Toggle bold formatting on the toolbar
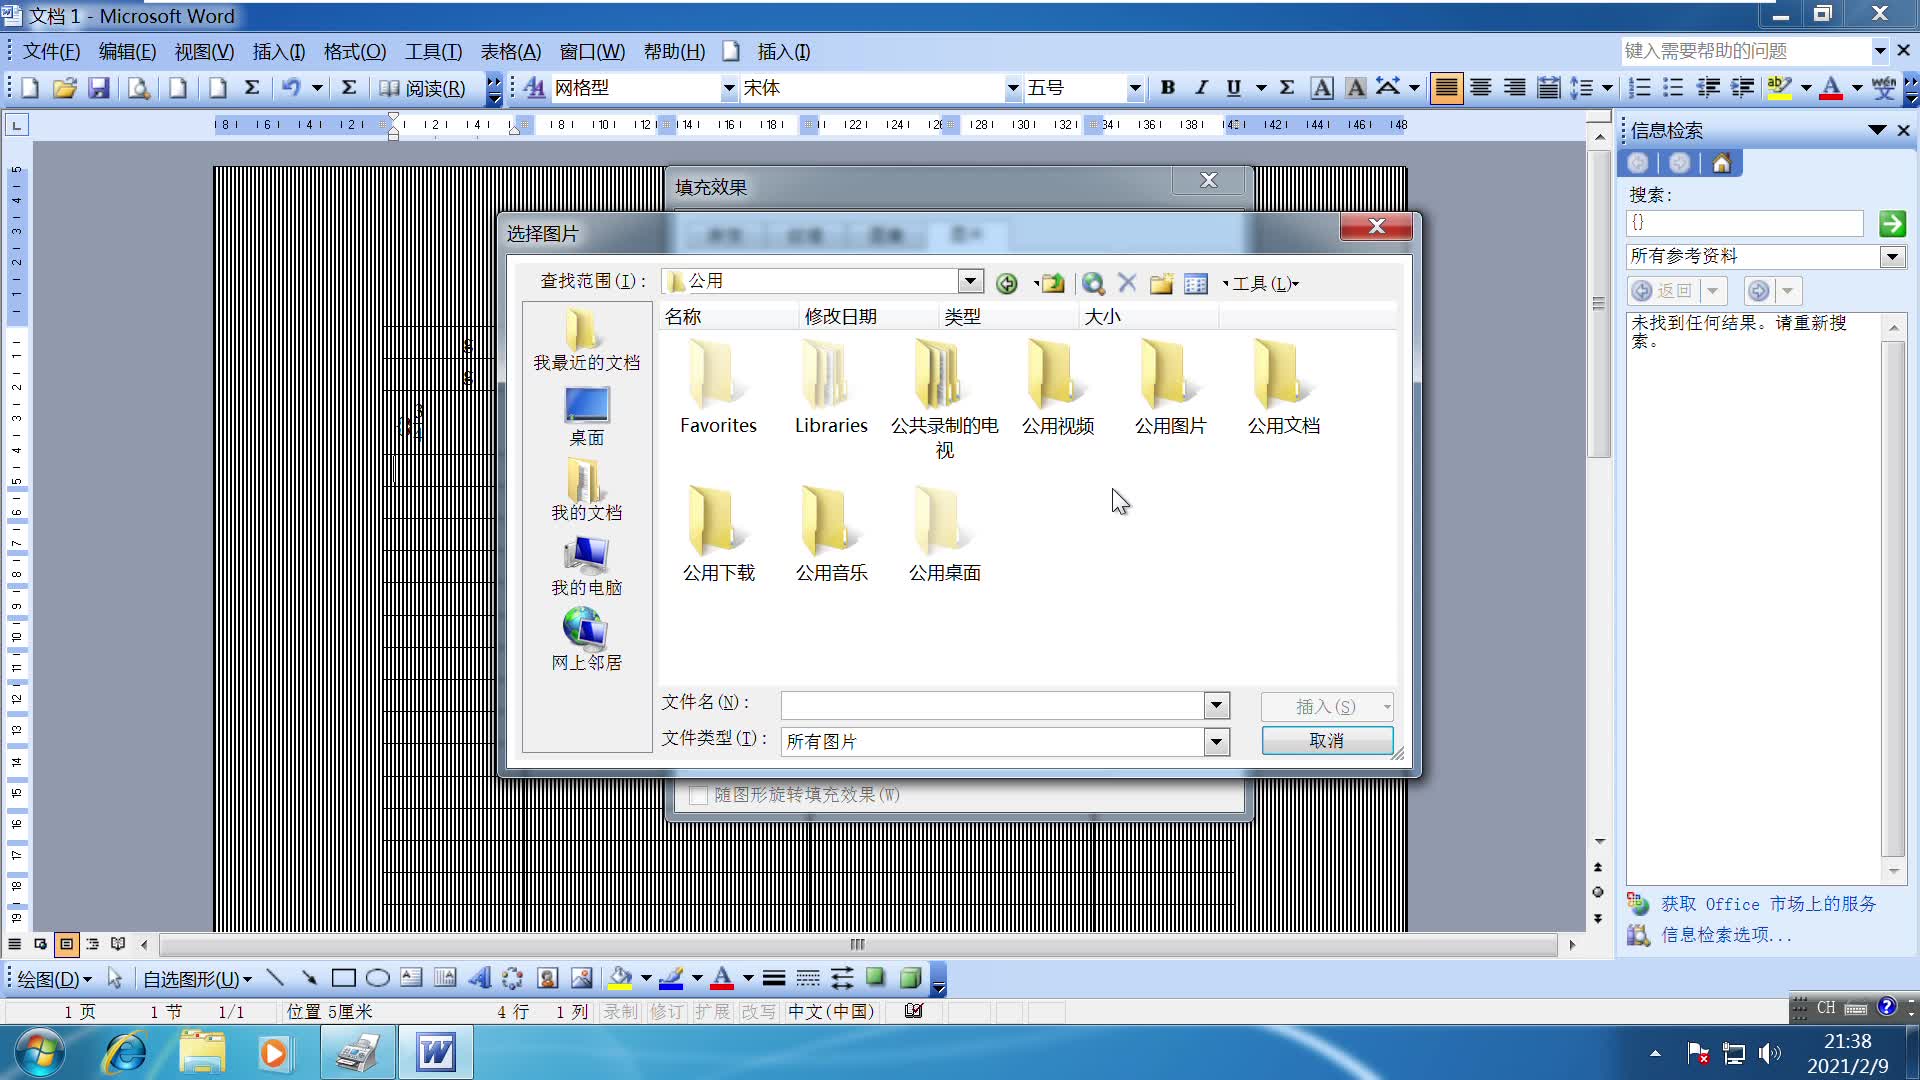This screenshot has width=1920, height=1080. coord(1168,88)
